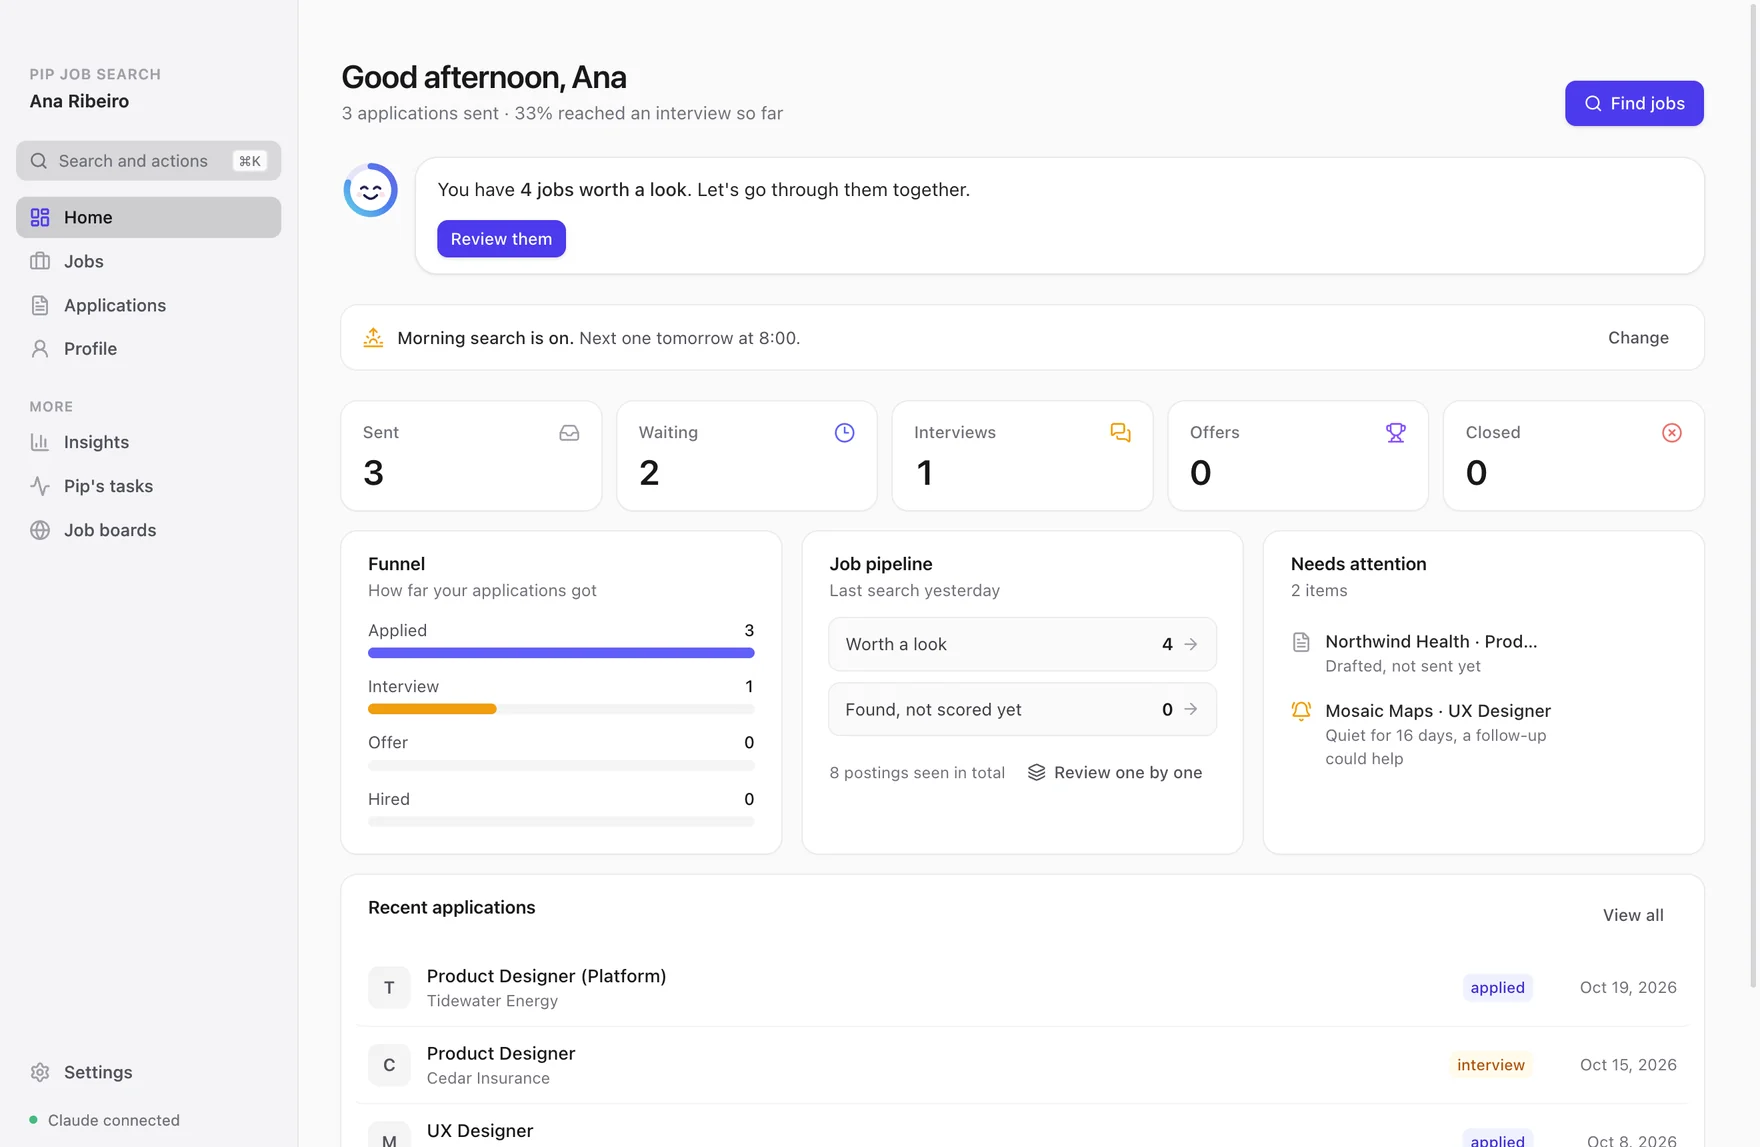This screenshot has height=1147, width=1760.
Task: Click the person icon for Profile
Action: point(40,349)
